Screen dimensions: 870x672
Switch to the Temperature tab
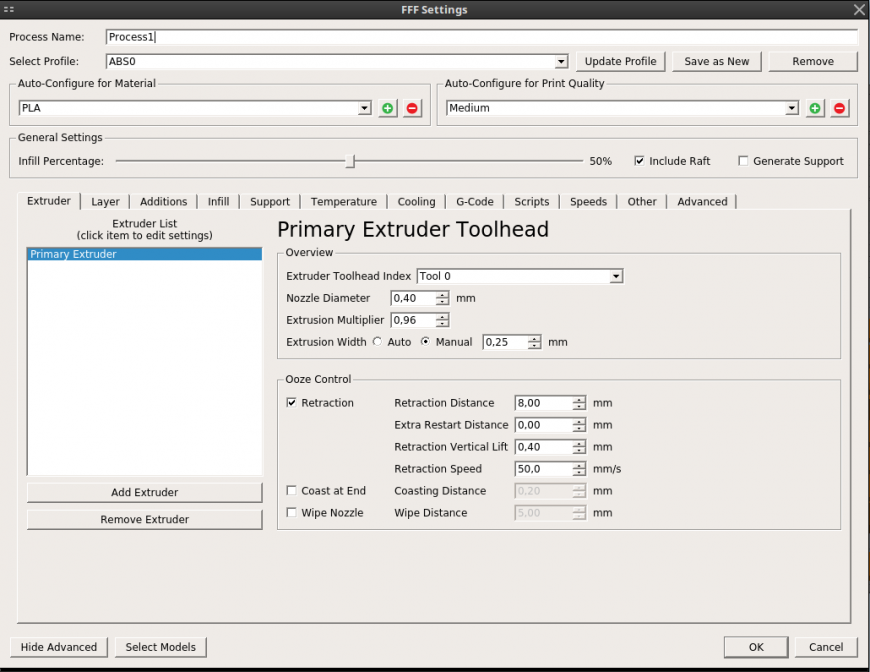pyautogui.click(x=343, y=202)
